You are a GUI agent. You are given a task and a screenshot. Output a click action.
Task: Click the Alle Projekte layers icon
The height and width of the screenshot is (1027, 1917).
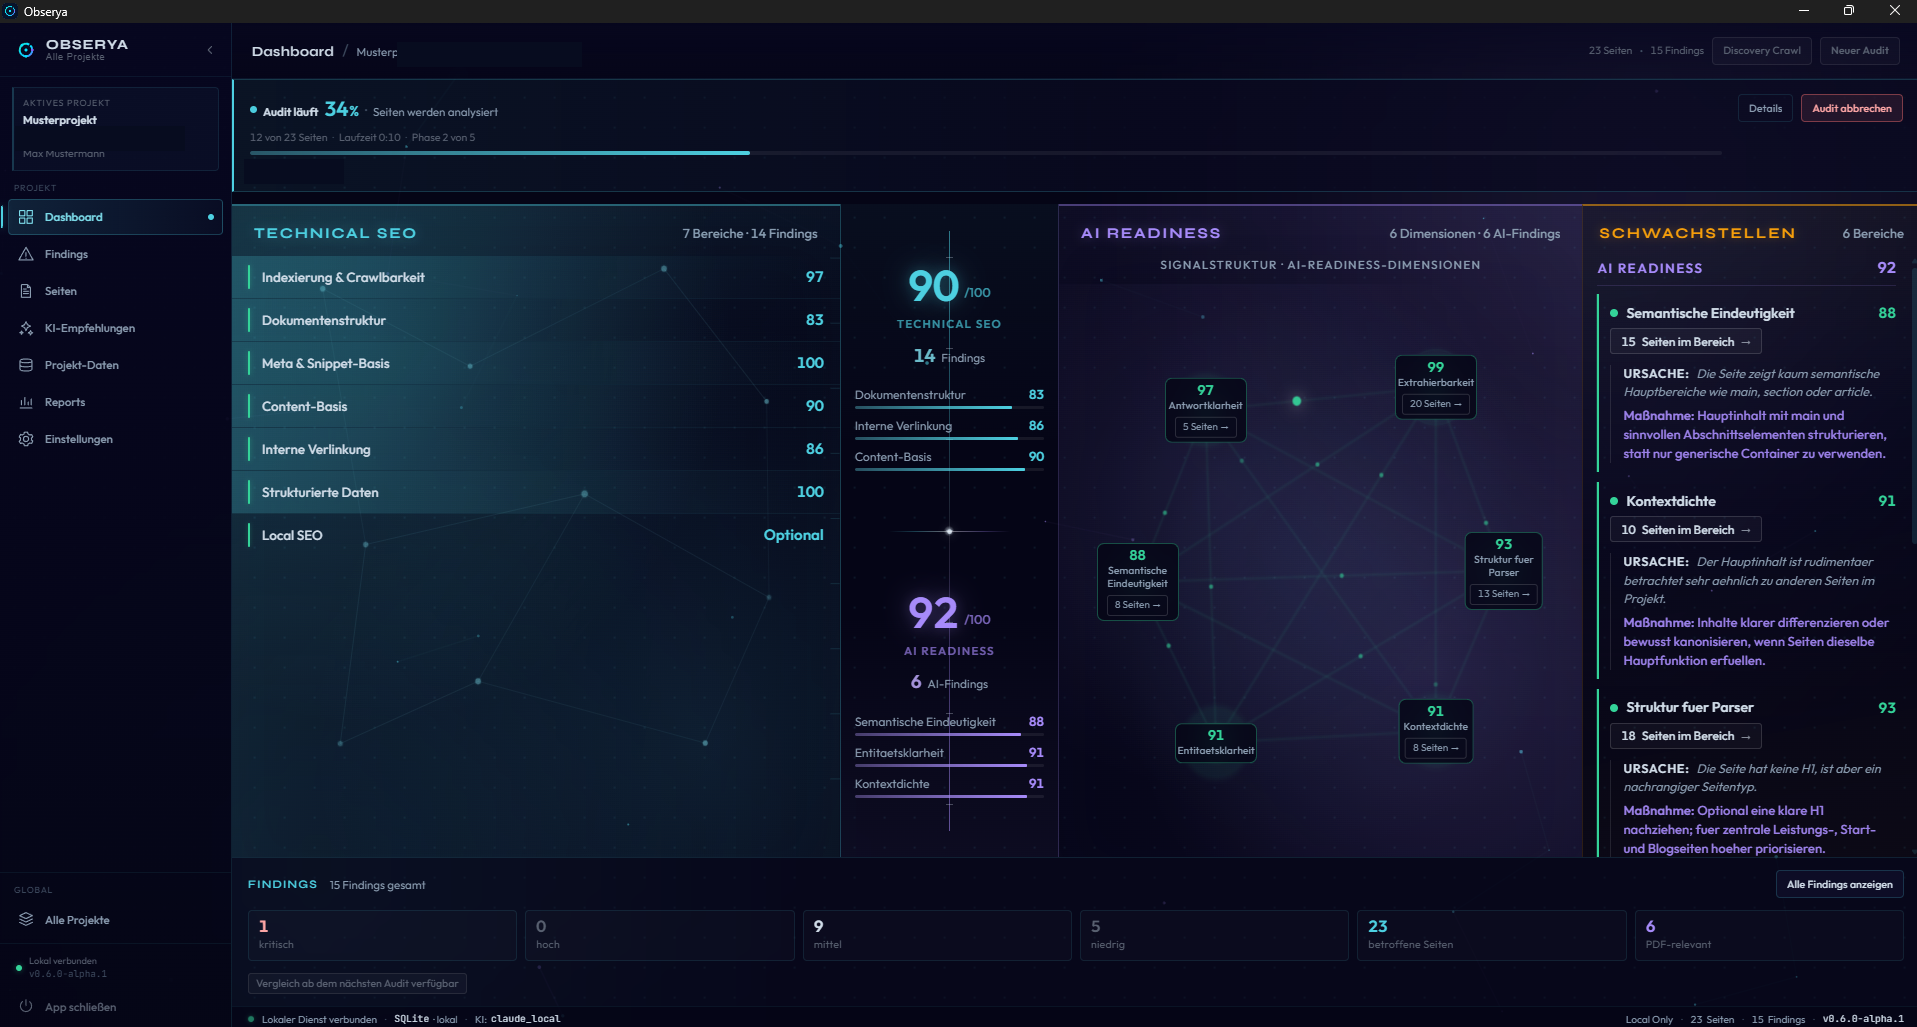26,920
